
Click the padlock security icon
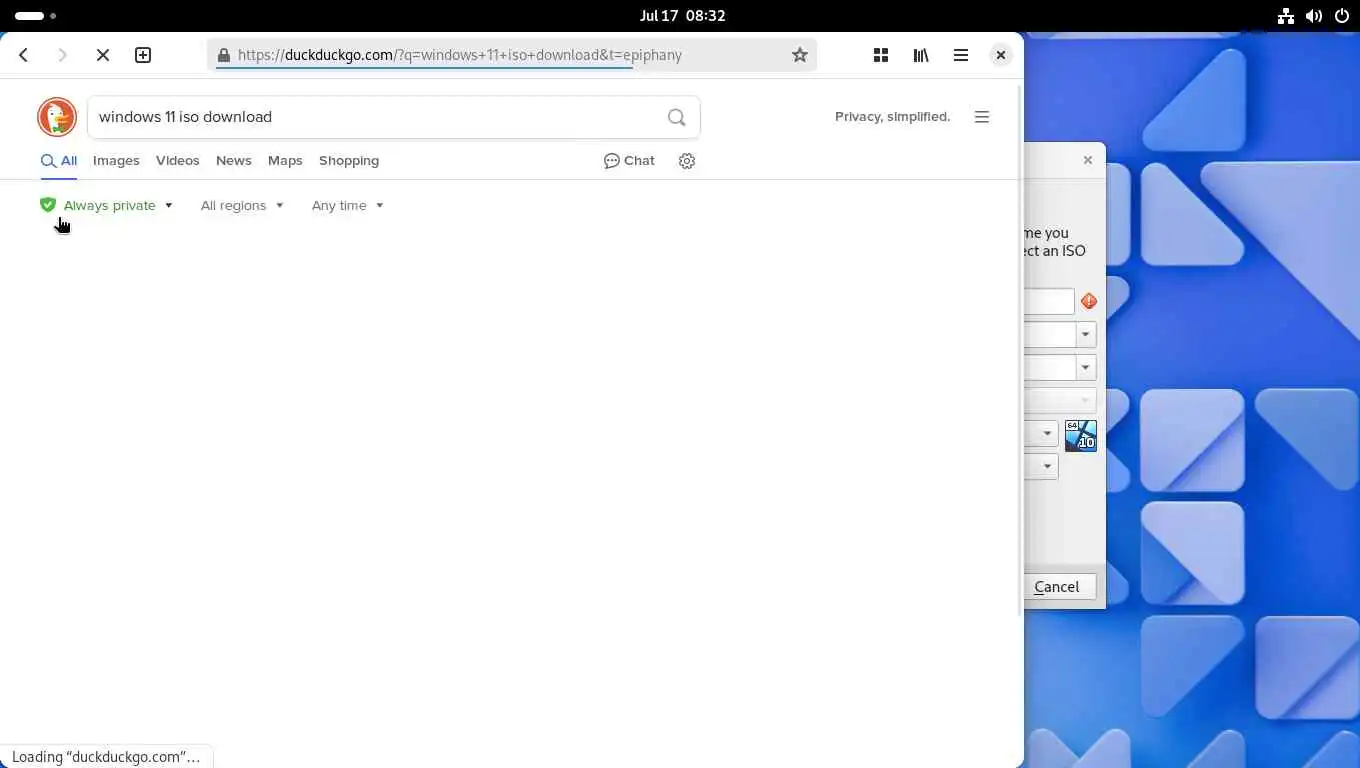pos(224,55)
